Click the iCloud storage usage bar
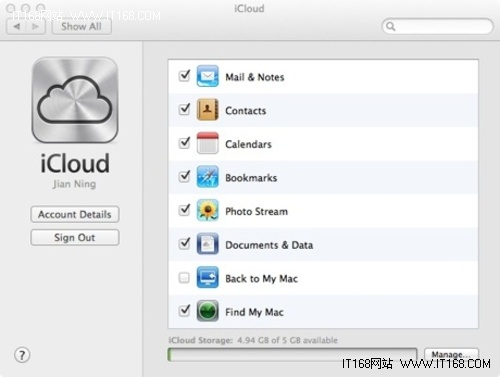Screen dimensions: 500x377 [292, 355]
